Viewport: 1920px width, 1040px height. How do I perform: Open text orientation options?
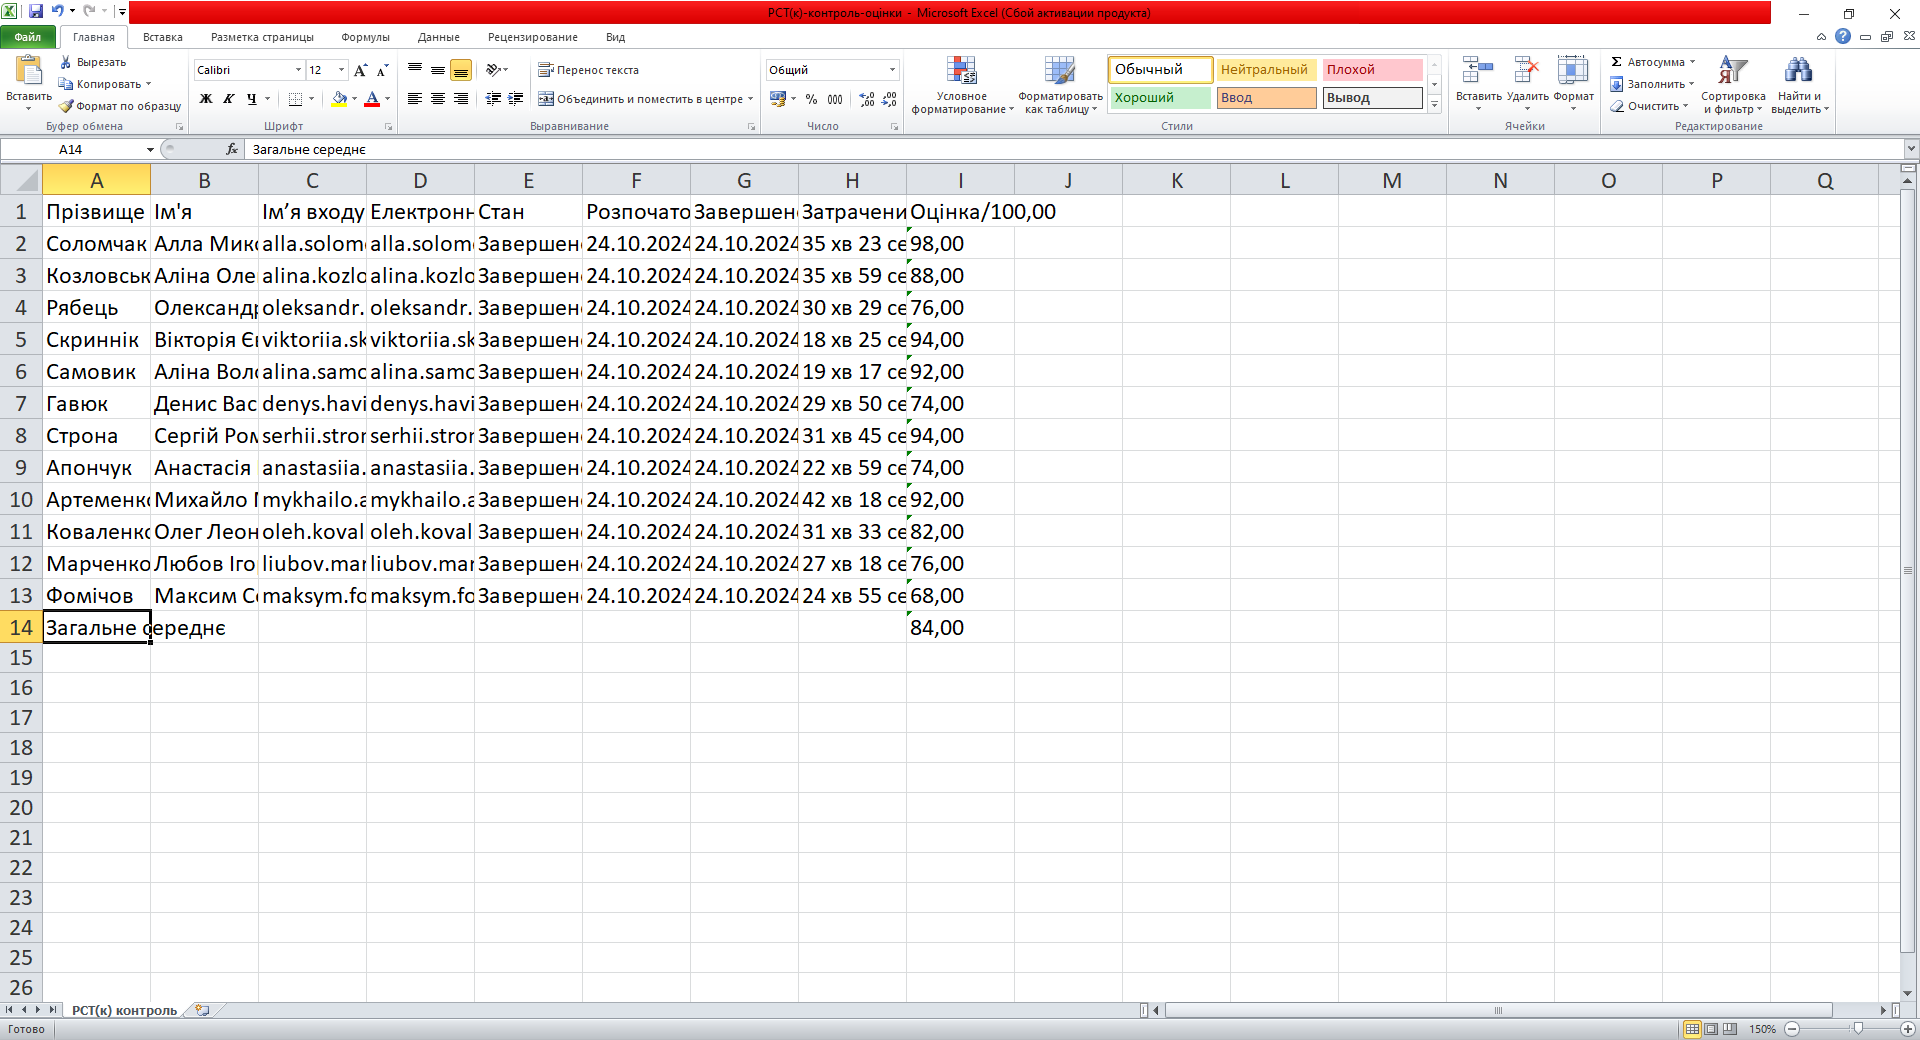point(497,70)
